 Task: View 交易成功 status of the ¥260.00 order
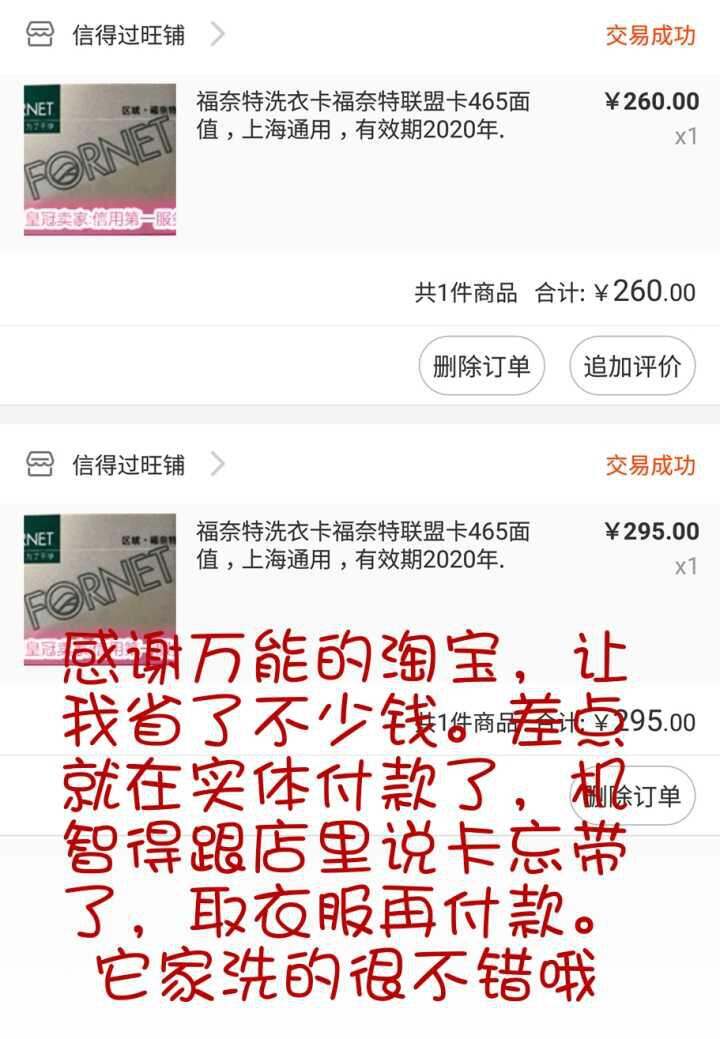tap(650, 35)
